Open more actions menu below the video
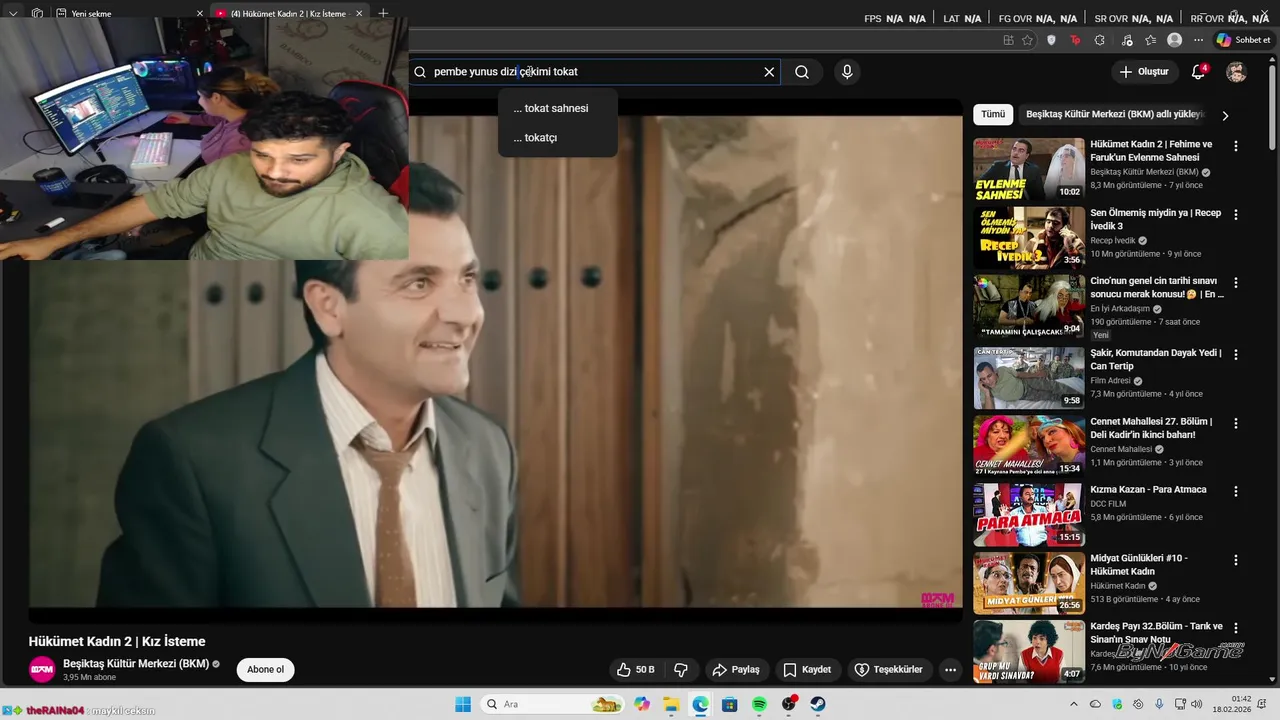 click(x=950, y=670)
